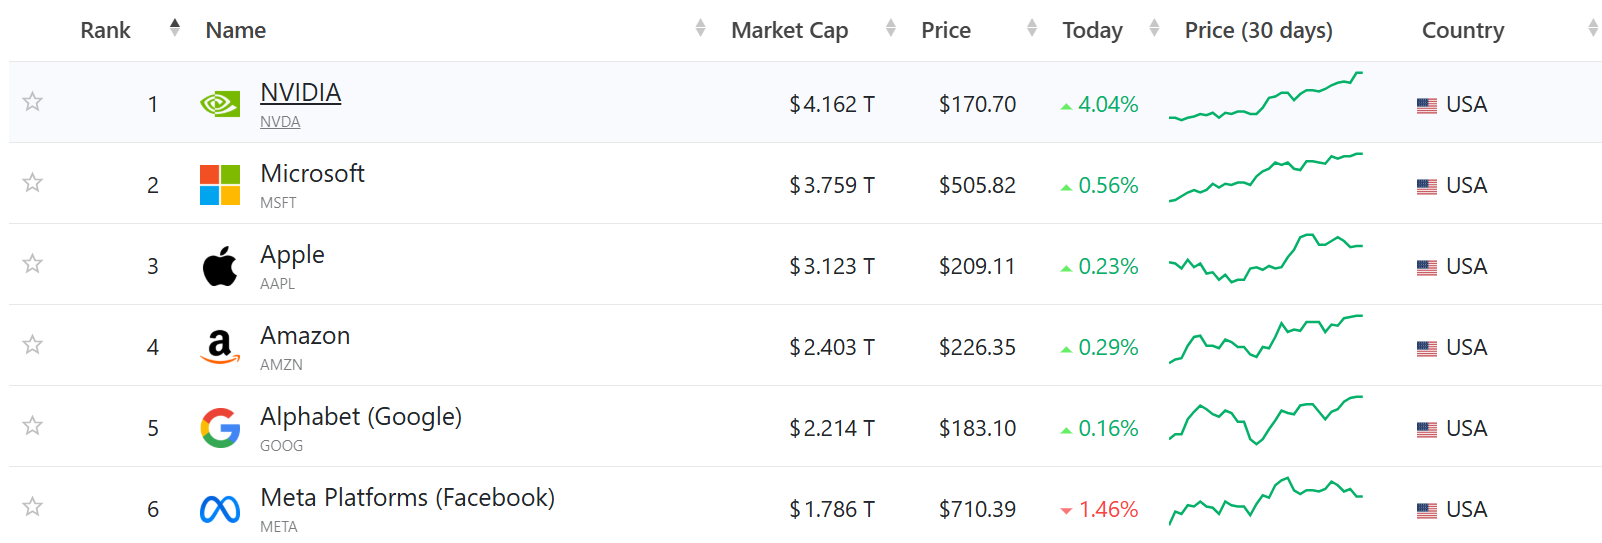
Task: Sort table by Market Cap arrows
Action: click(x=891, y=28)
